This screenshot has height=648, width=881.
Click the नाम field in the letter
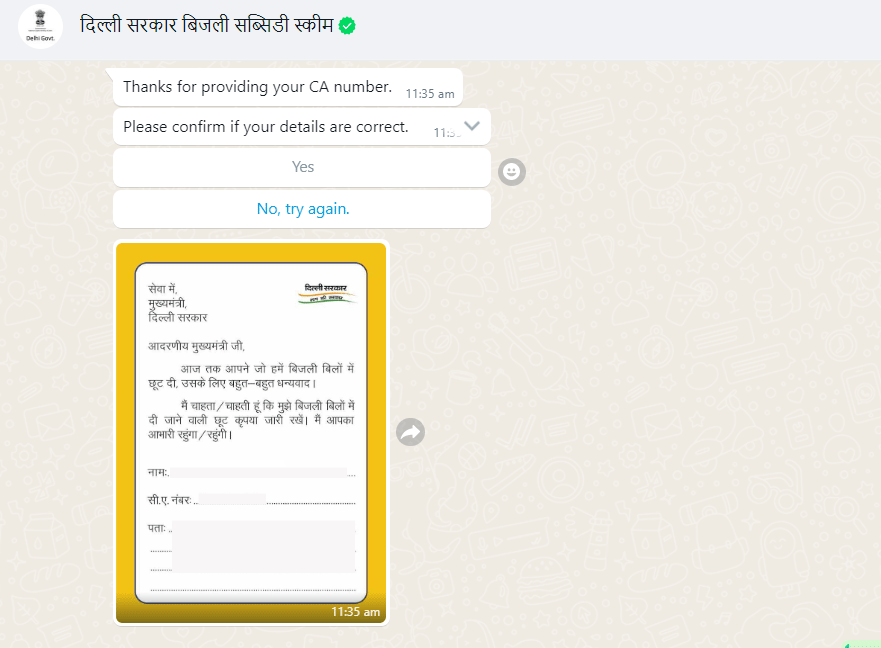[x=251, y=473]
